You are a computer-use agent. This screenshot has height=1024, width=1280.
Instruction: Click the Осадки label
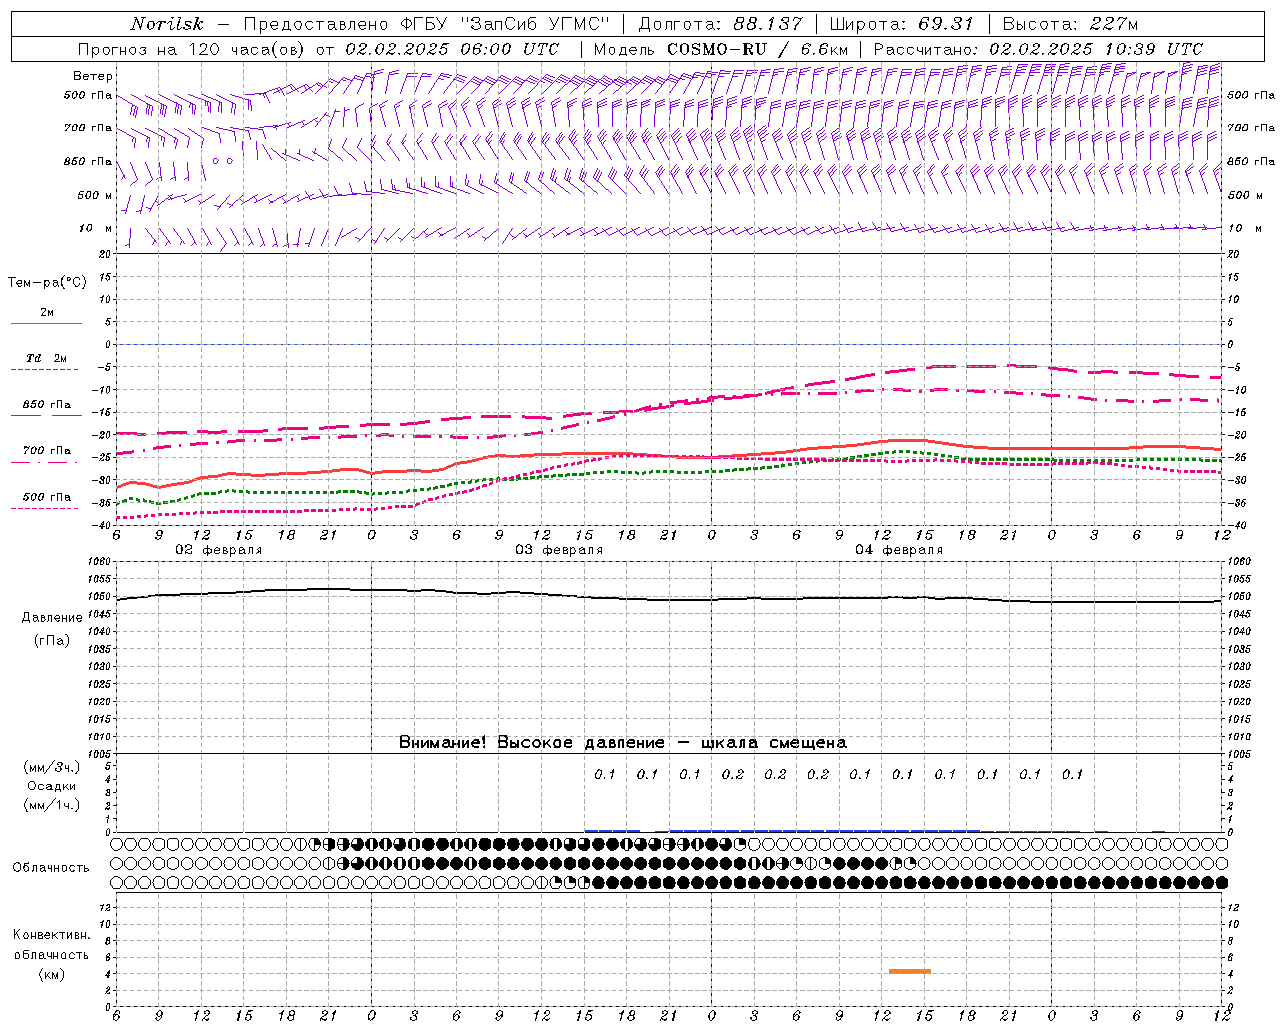coord(51,786)
